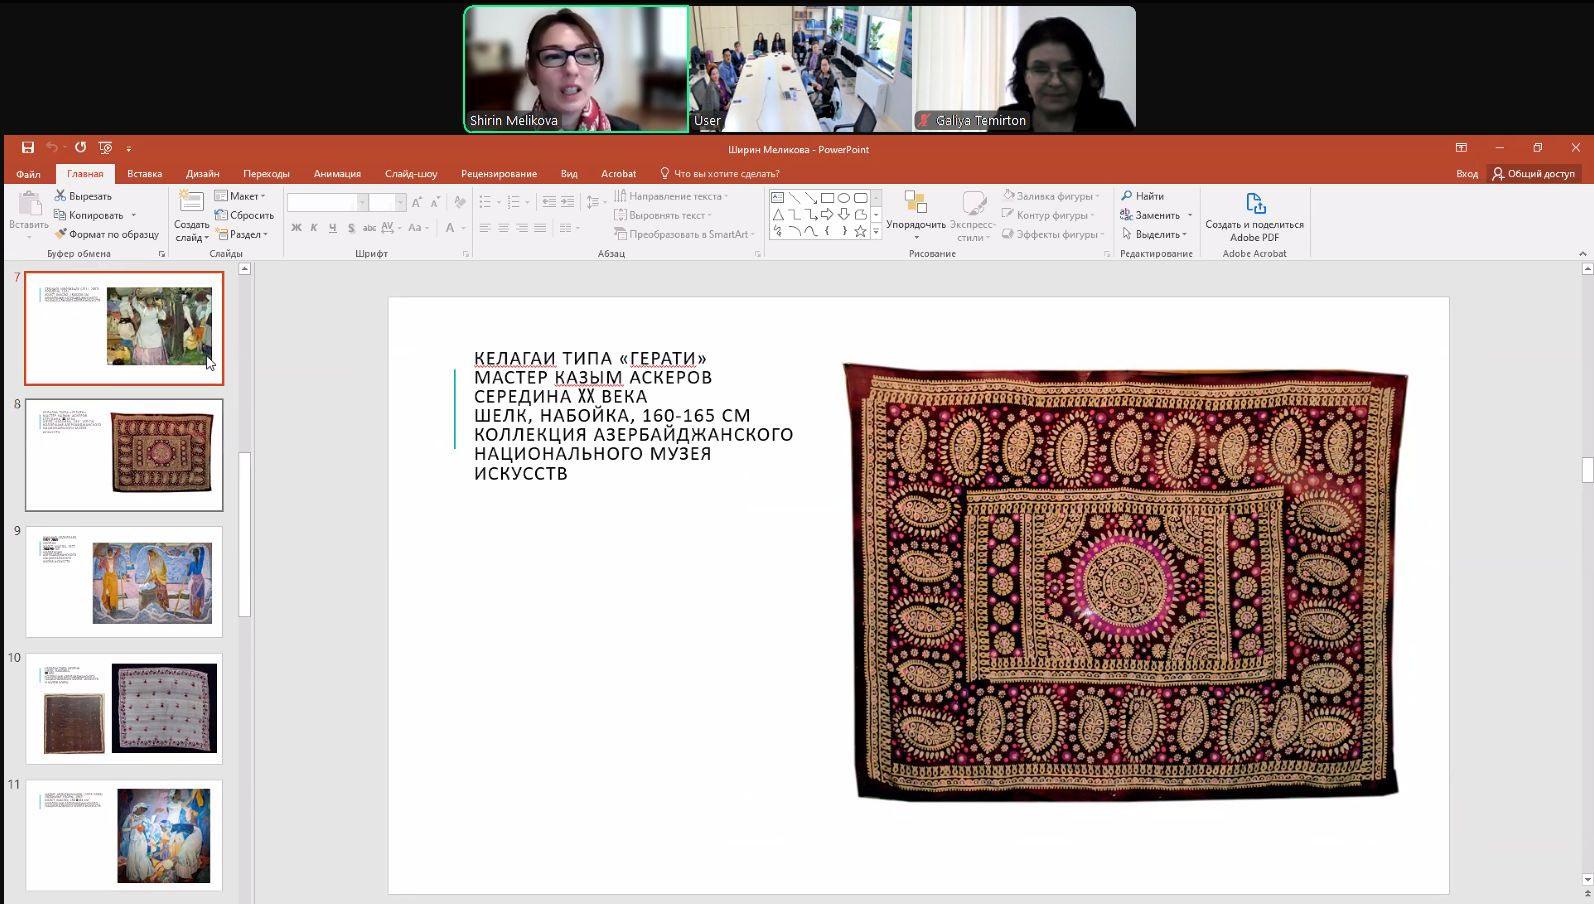Click the Save icon in quick access toolbar
1594x904 pixels.
[28, 148]
